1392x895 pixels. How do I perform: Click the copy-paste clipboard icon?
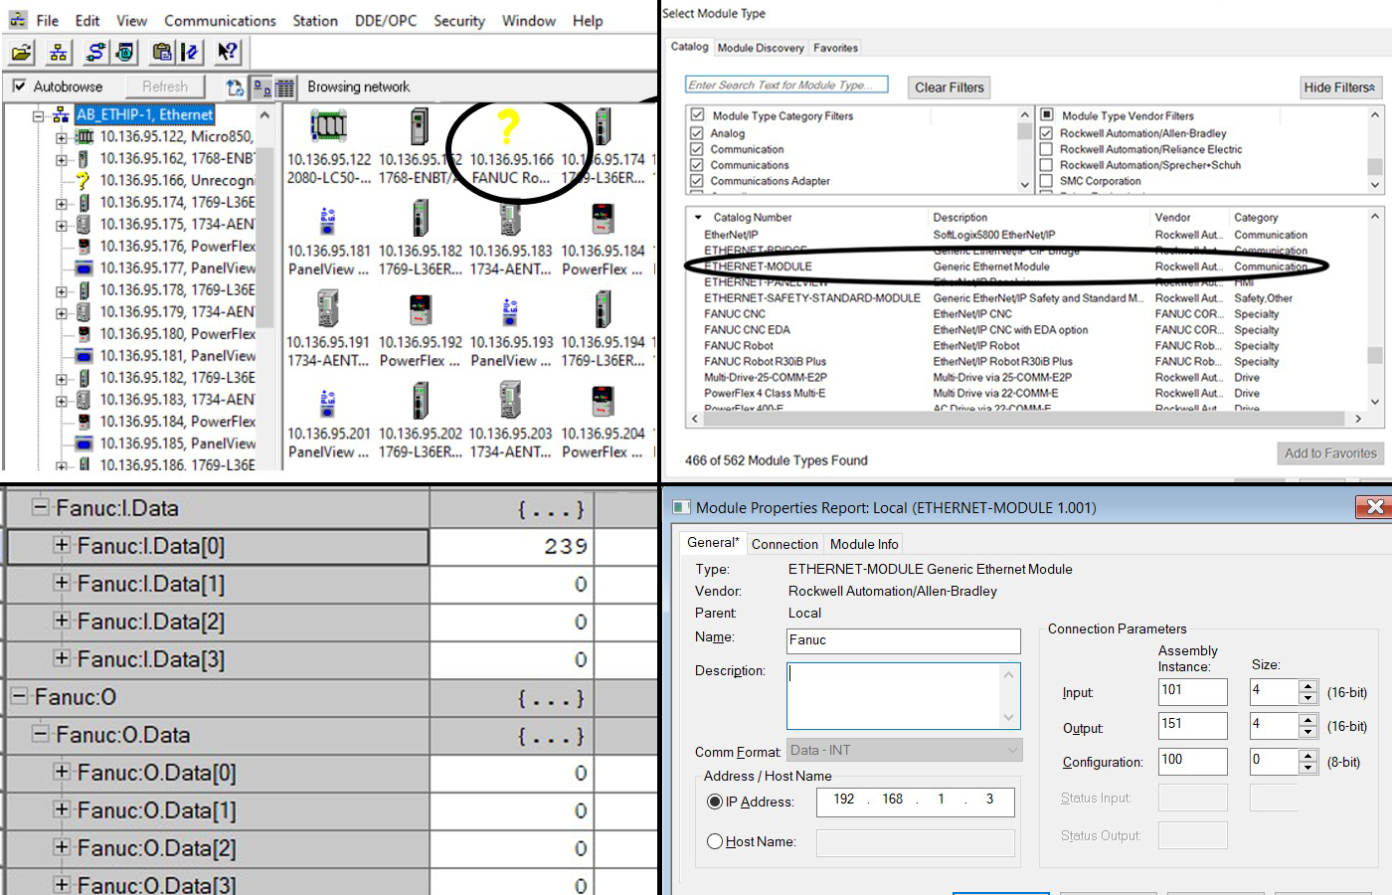coord(161,51)
